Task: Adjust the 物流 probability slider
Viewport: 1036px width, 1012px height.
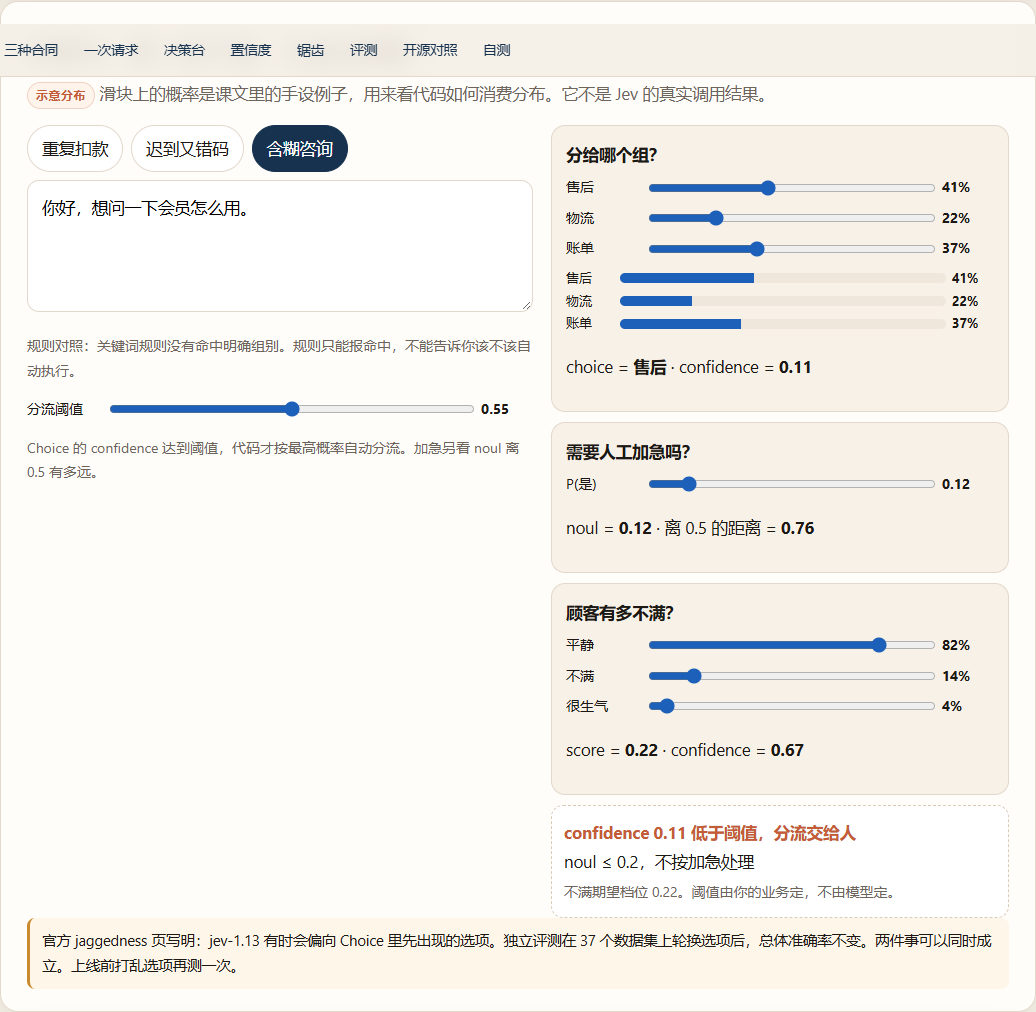Action: [x=792, y=218]
